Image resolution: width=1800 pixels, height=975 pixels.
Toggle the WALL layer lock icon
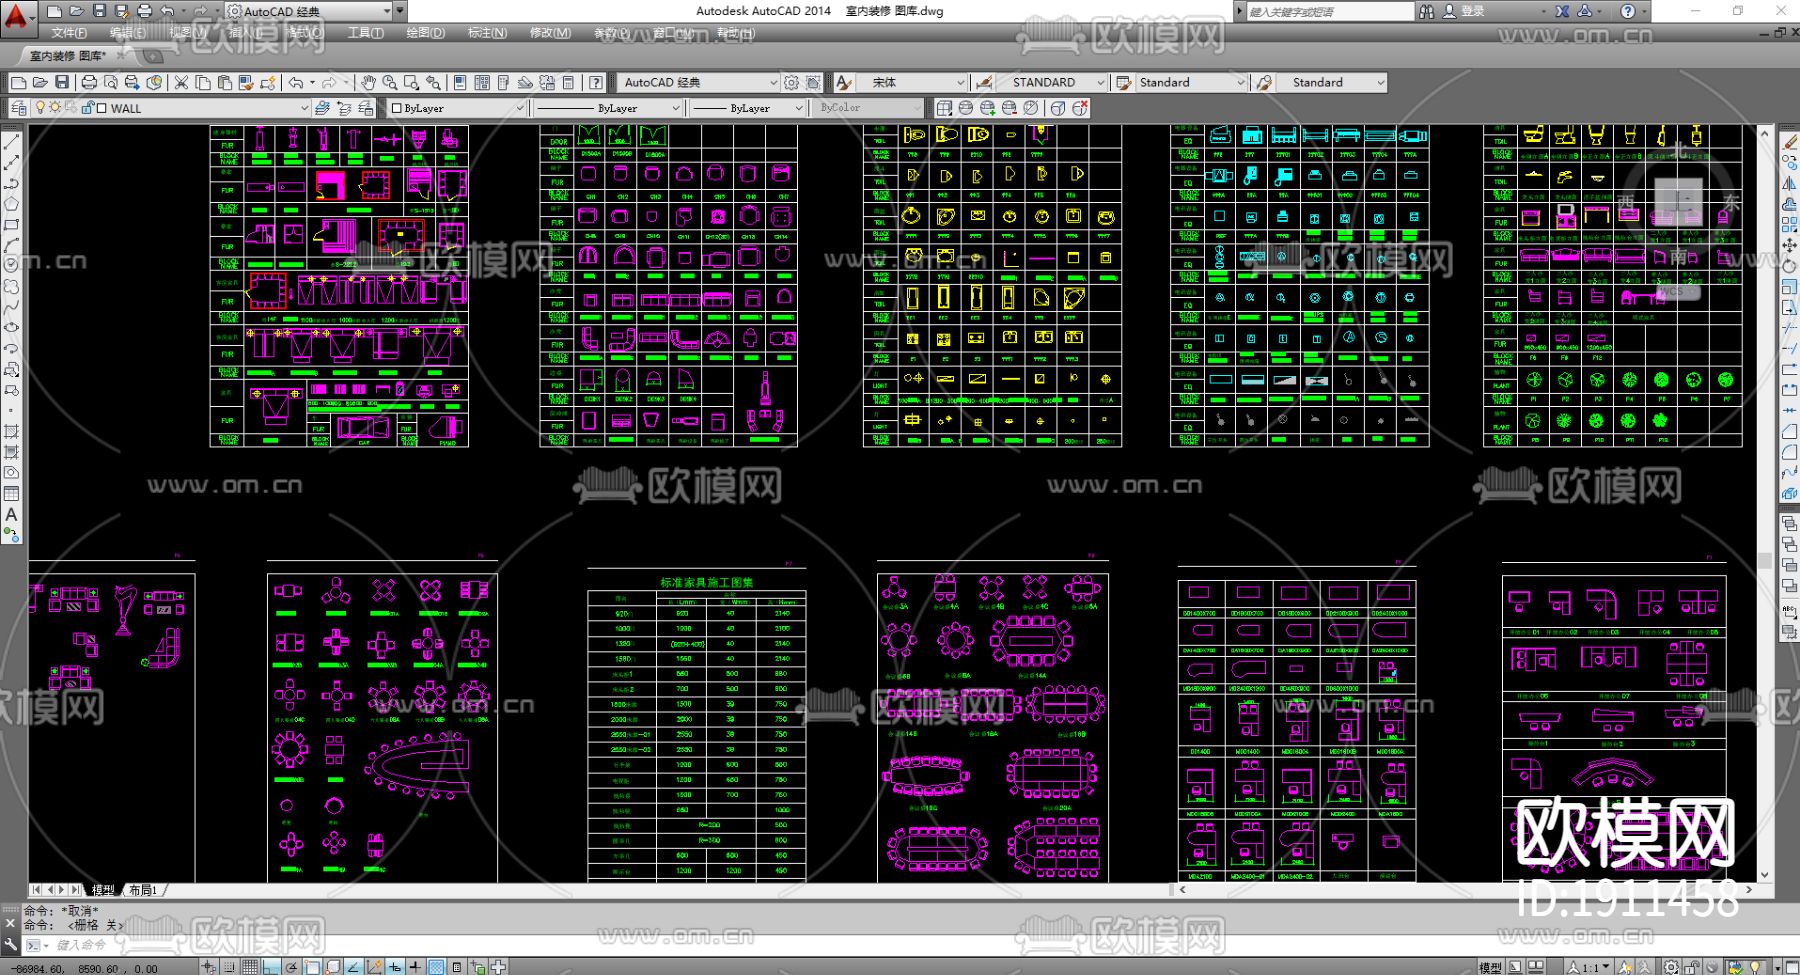[87, 108]
